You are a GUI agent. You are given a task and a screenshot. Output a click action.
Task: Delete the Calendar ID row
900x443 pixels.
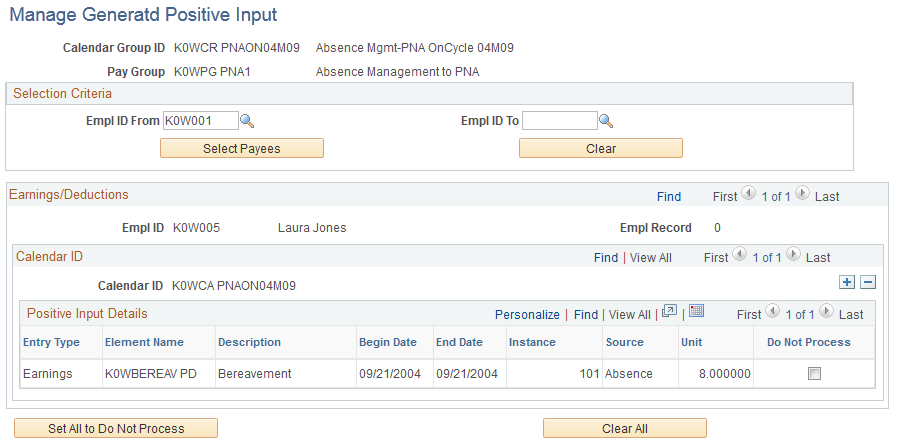pyautogui.click(x=868, y=282)
